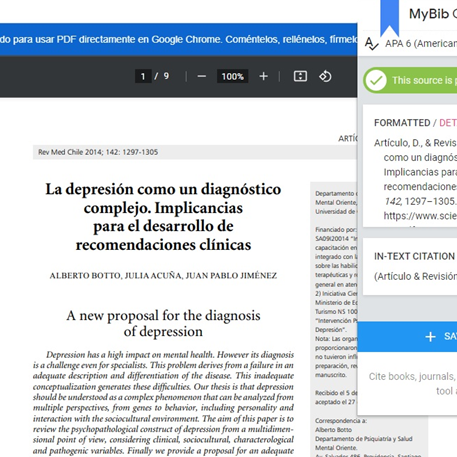Viewport: 457px width, 457px height.
Task: Click the fit to page icon
Action: pos(300,76)
